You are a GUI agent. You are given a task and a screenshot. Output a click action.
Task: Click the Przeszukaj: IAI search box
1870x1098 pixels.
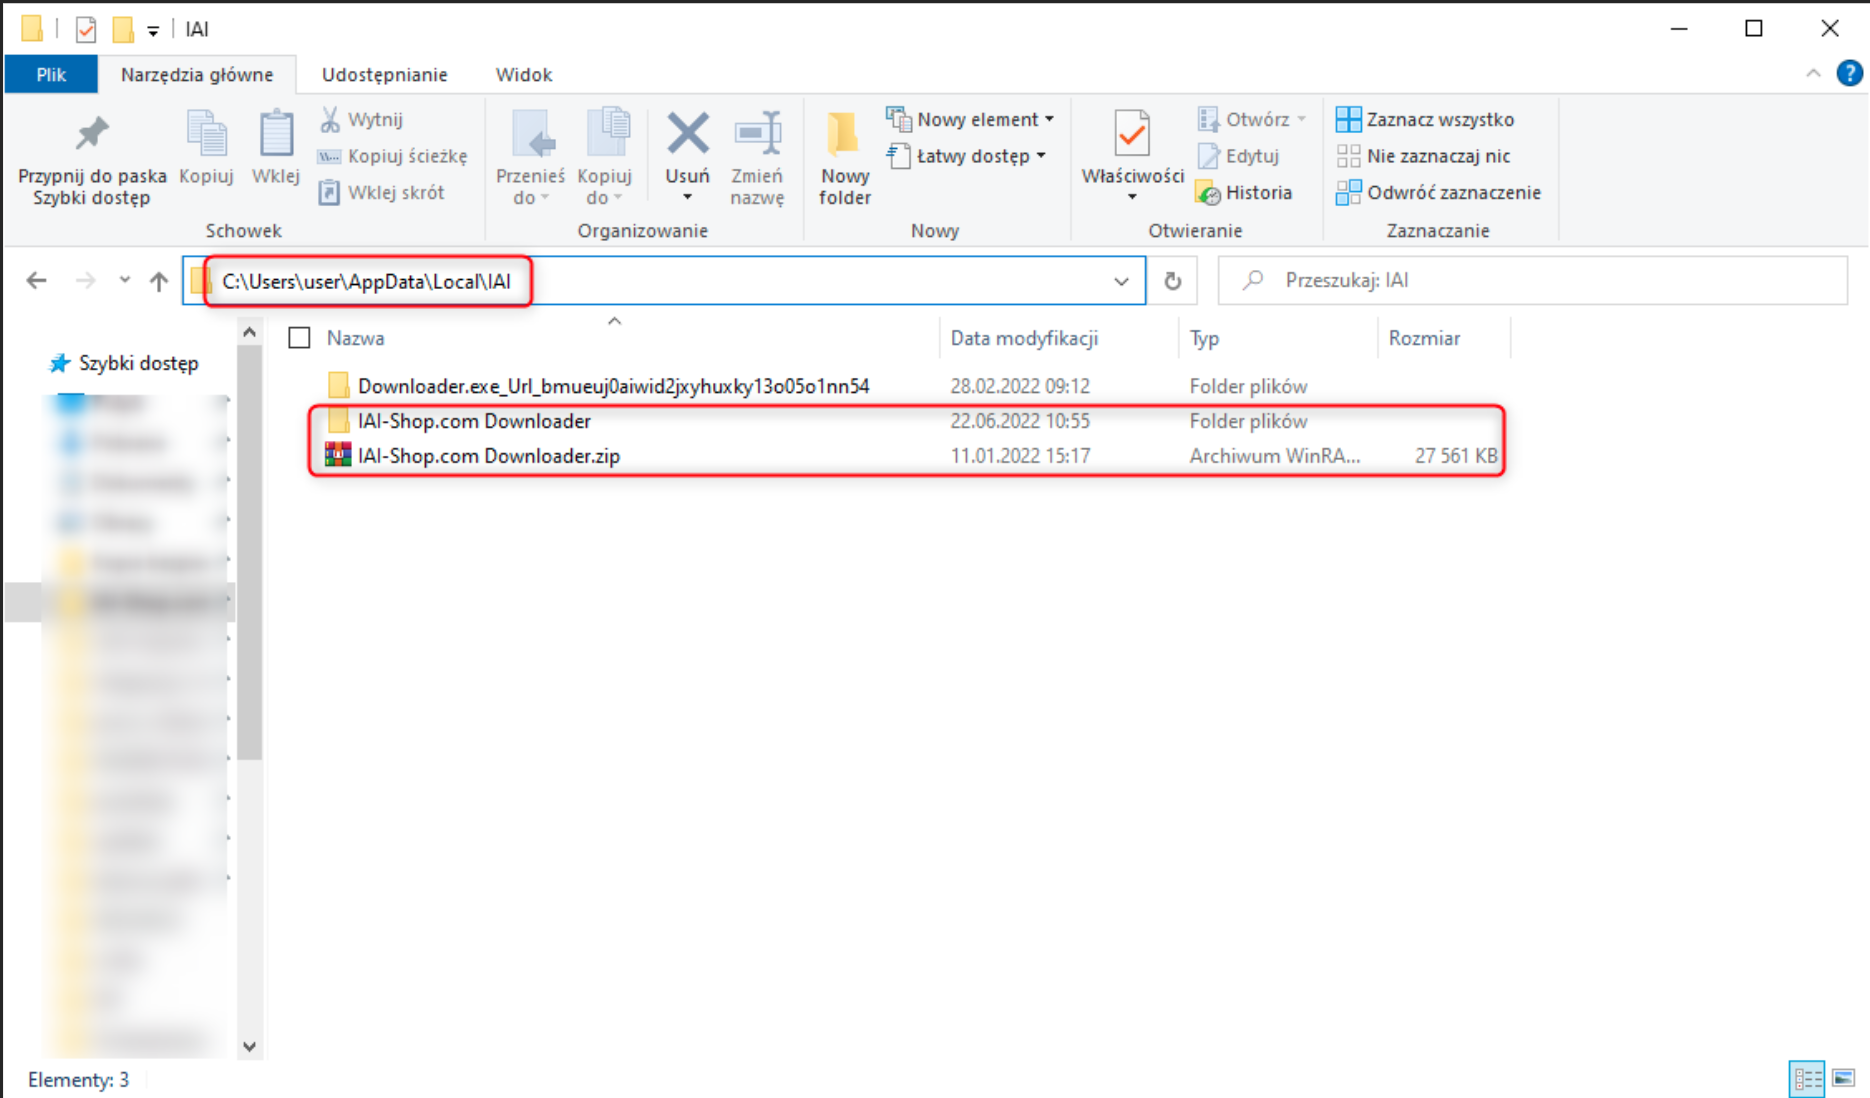pos(1532,280)
